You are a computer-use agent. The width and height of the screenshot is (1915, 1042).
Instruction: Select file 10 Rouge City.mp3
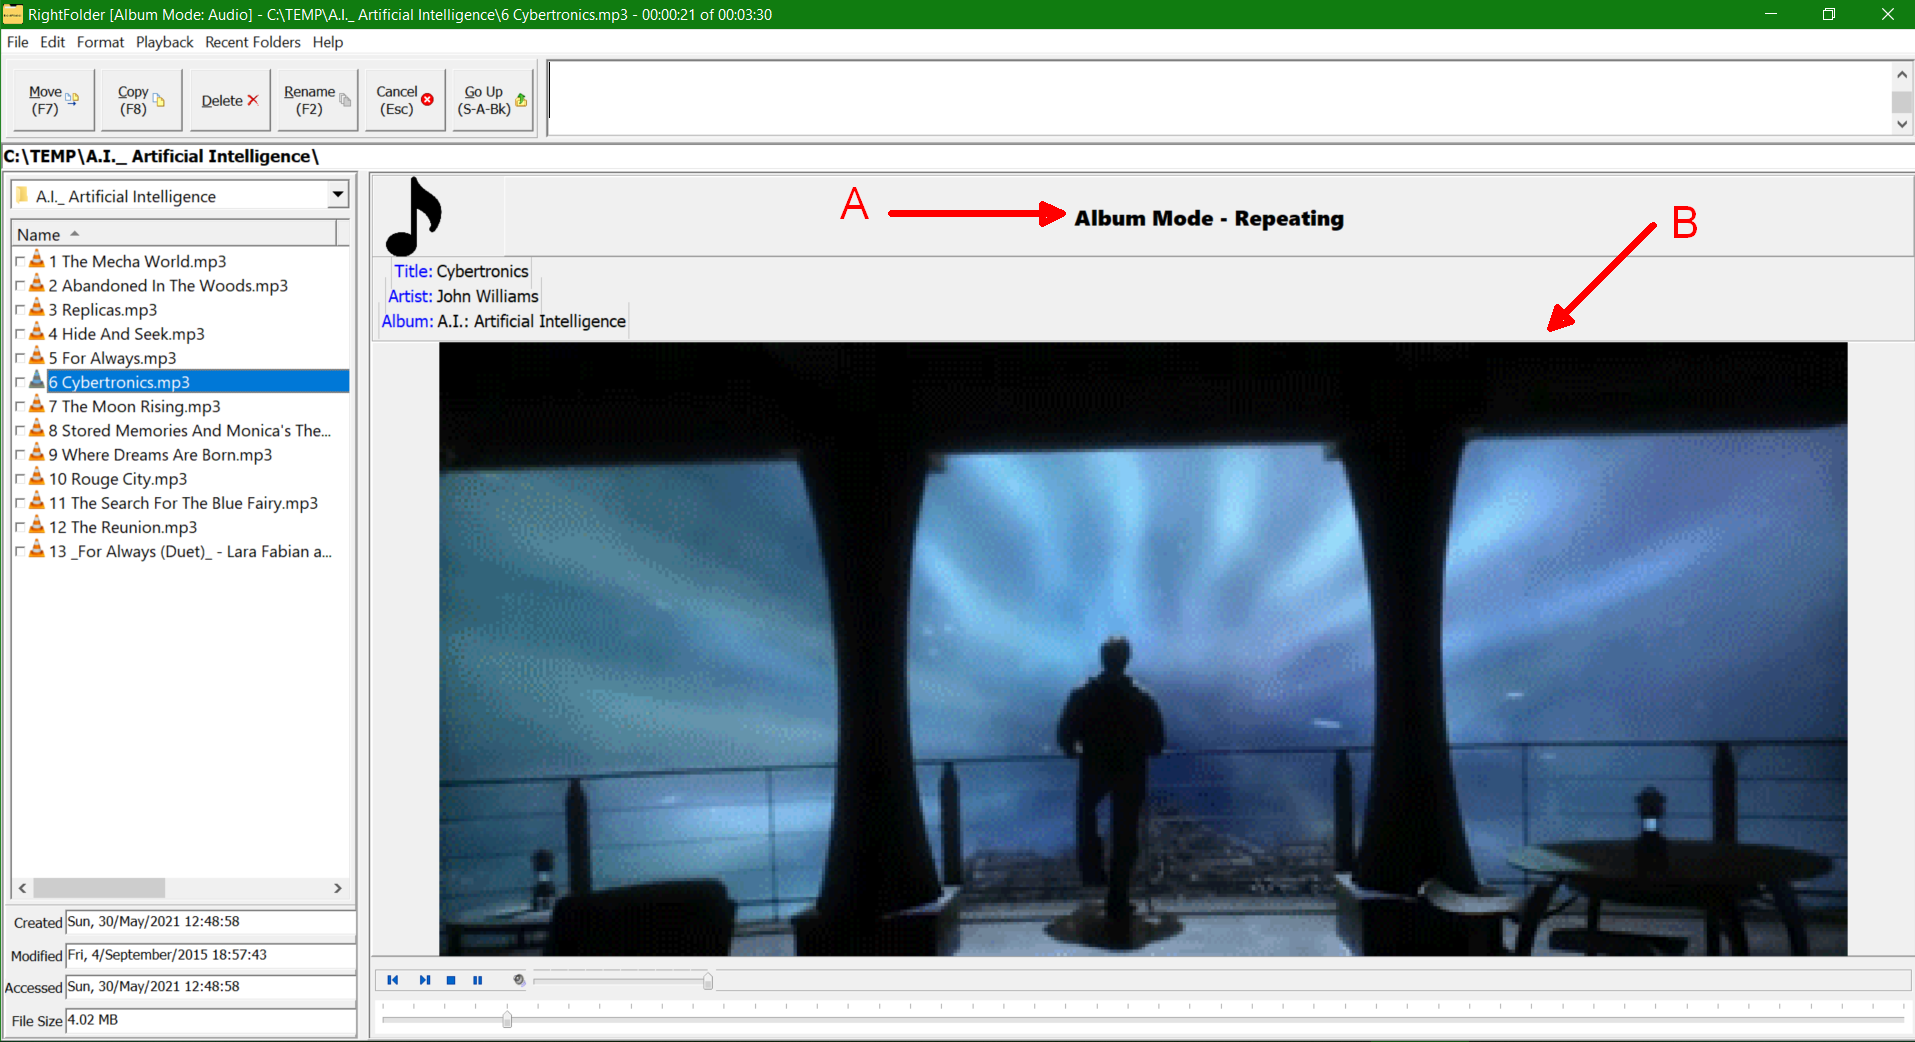(118, 479)
